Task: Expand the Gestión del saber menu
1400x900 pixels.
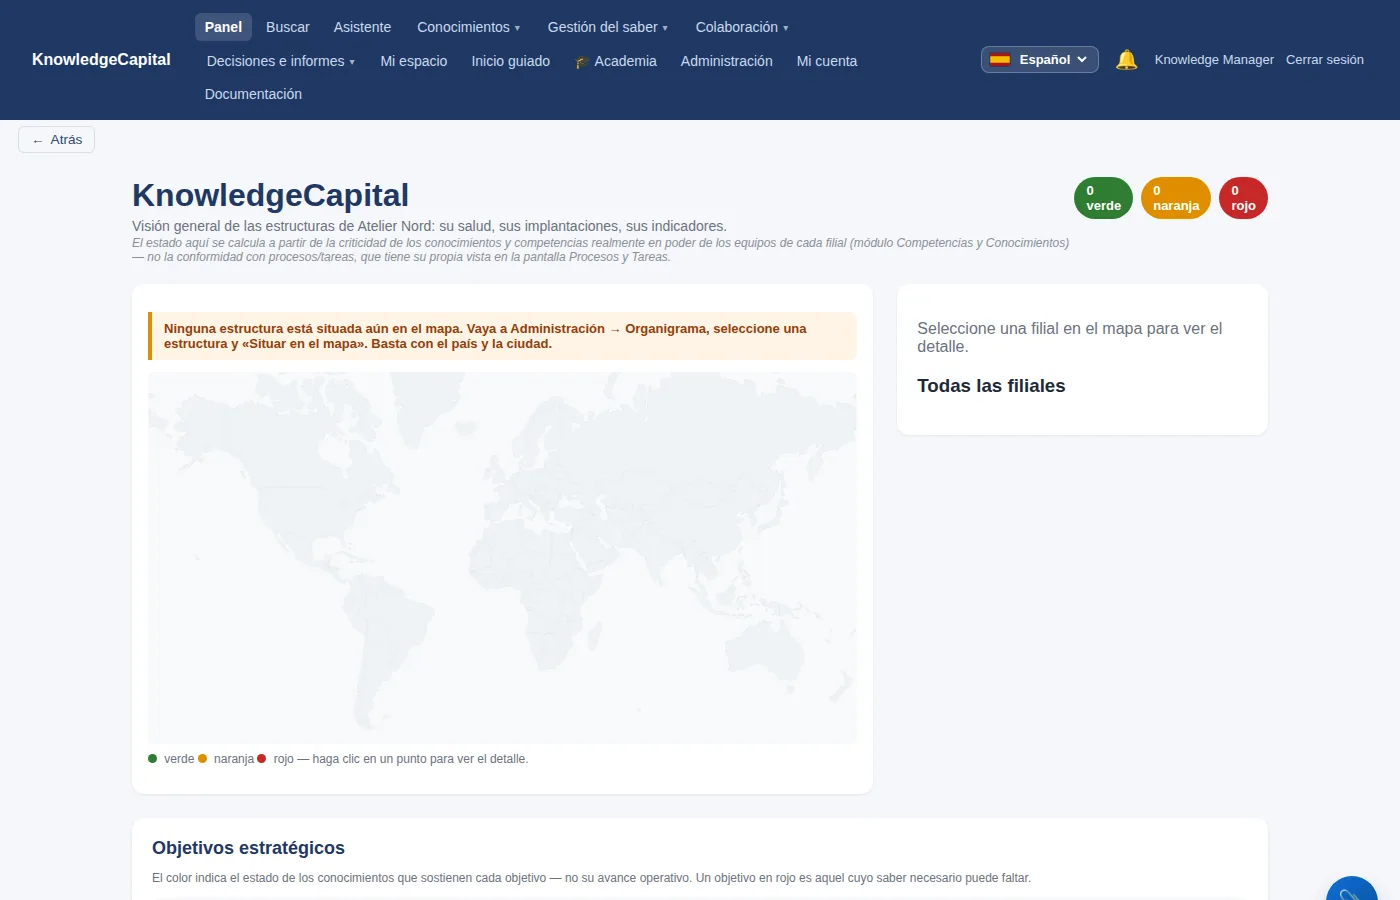Action: 607,27
